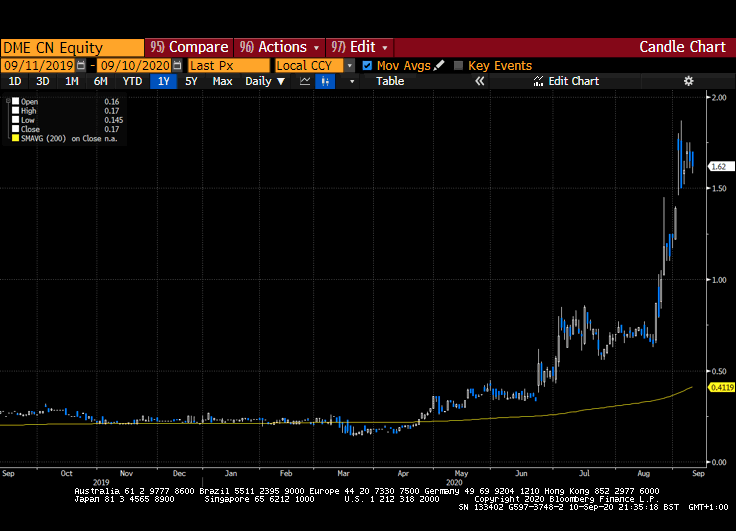Click the Open value 0.16 in legend

112,101
